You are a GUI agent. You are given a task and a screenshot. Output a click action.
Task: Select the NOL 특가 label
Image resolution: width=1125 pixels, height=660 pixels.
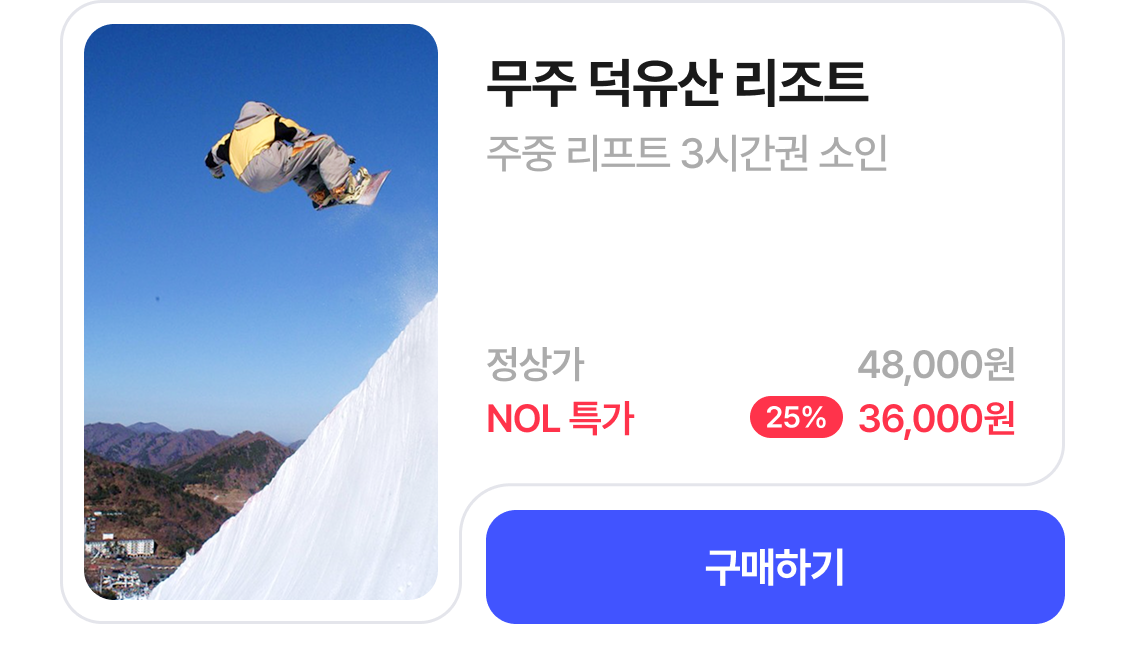point(560,418)
